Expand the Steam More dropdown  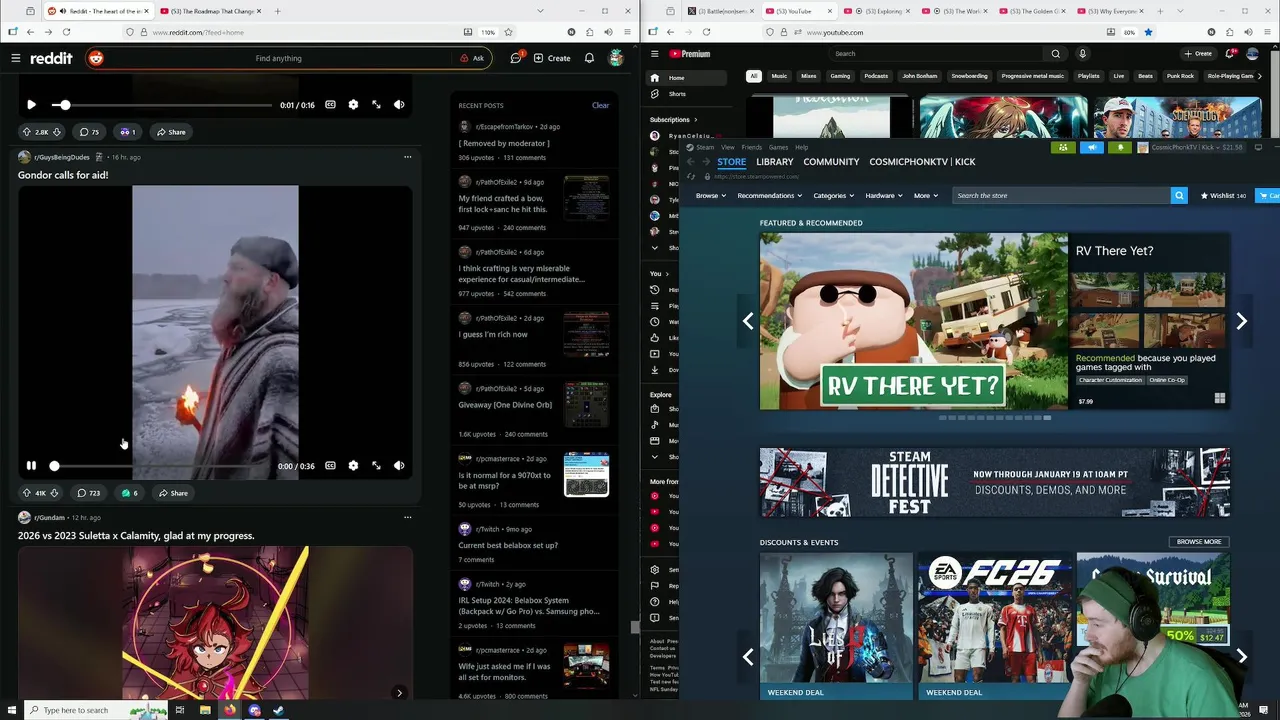[926, 196]
